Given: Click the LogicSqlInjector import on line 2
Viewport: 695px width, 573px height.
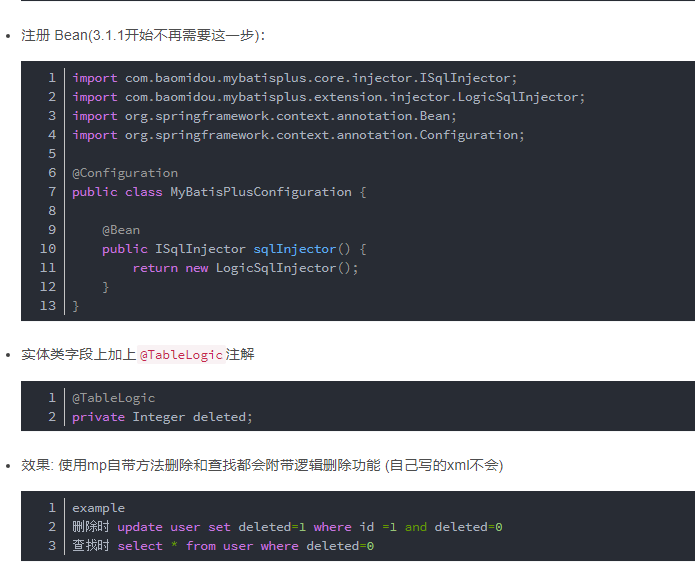Looking at the screenshot, I should [x=328, y=97].
